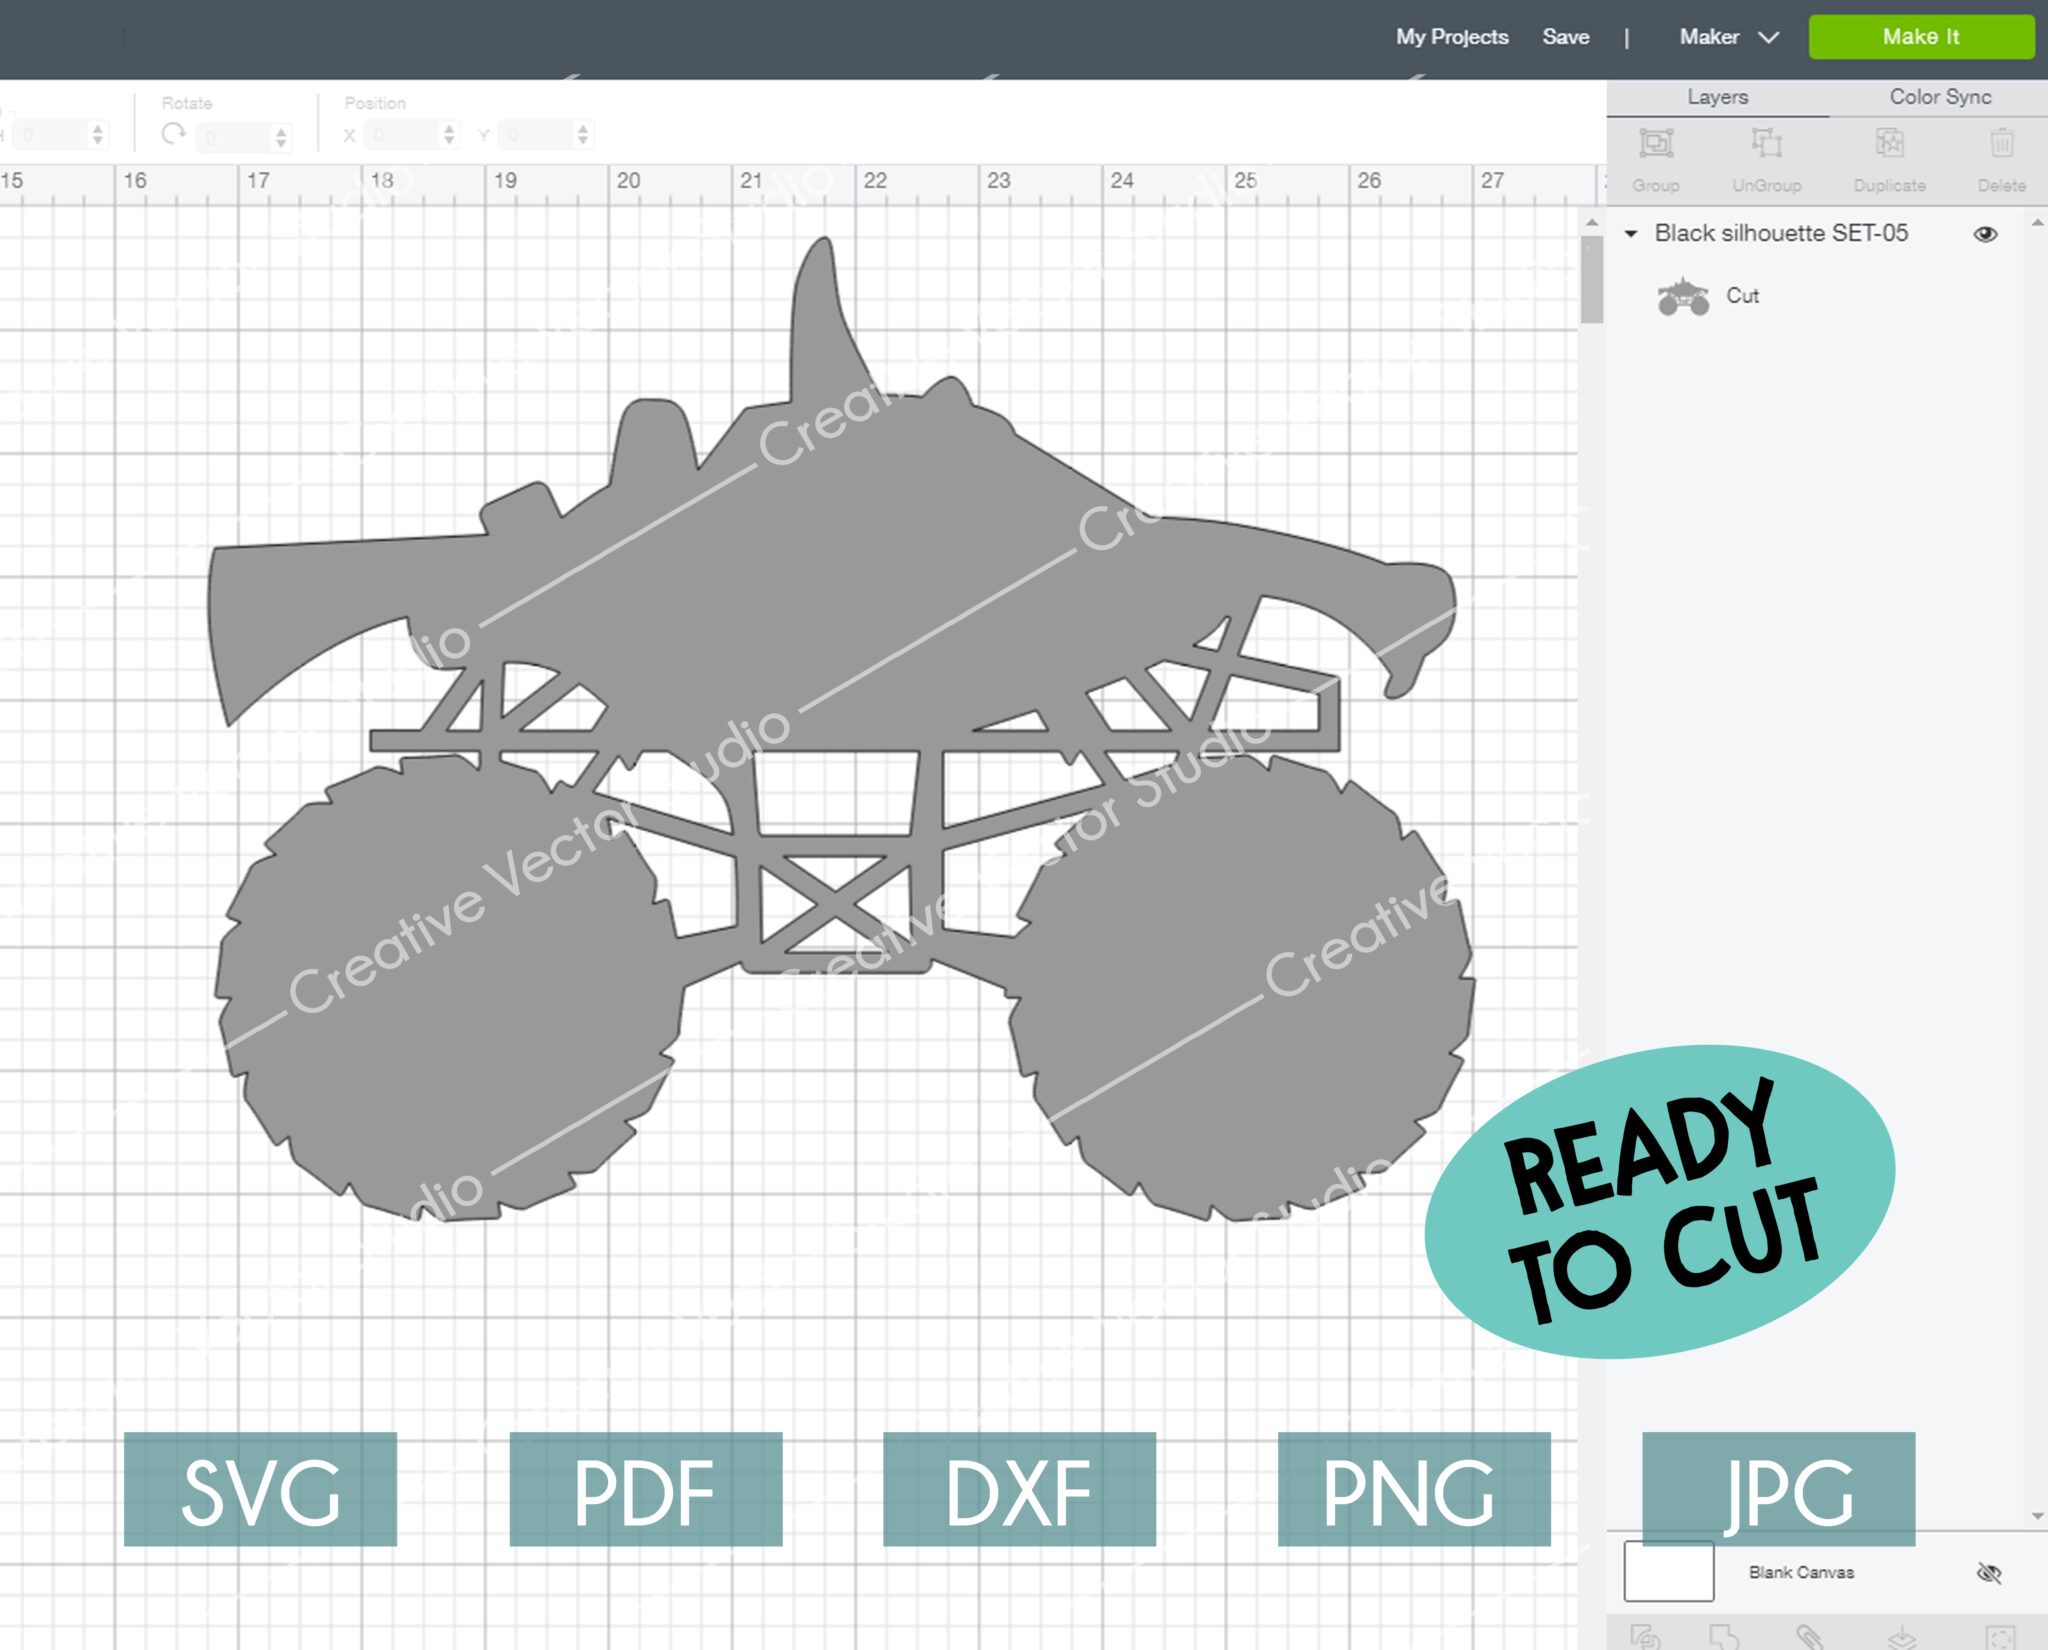Select the Black silhouette SET-05 layer name
The height and width of the screenshot is (1650, 2048).
[x=1781, y=233]
